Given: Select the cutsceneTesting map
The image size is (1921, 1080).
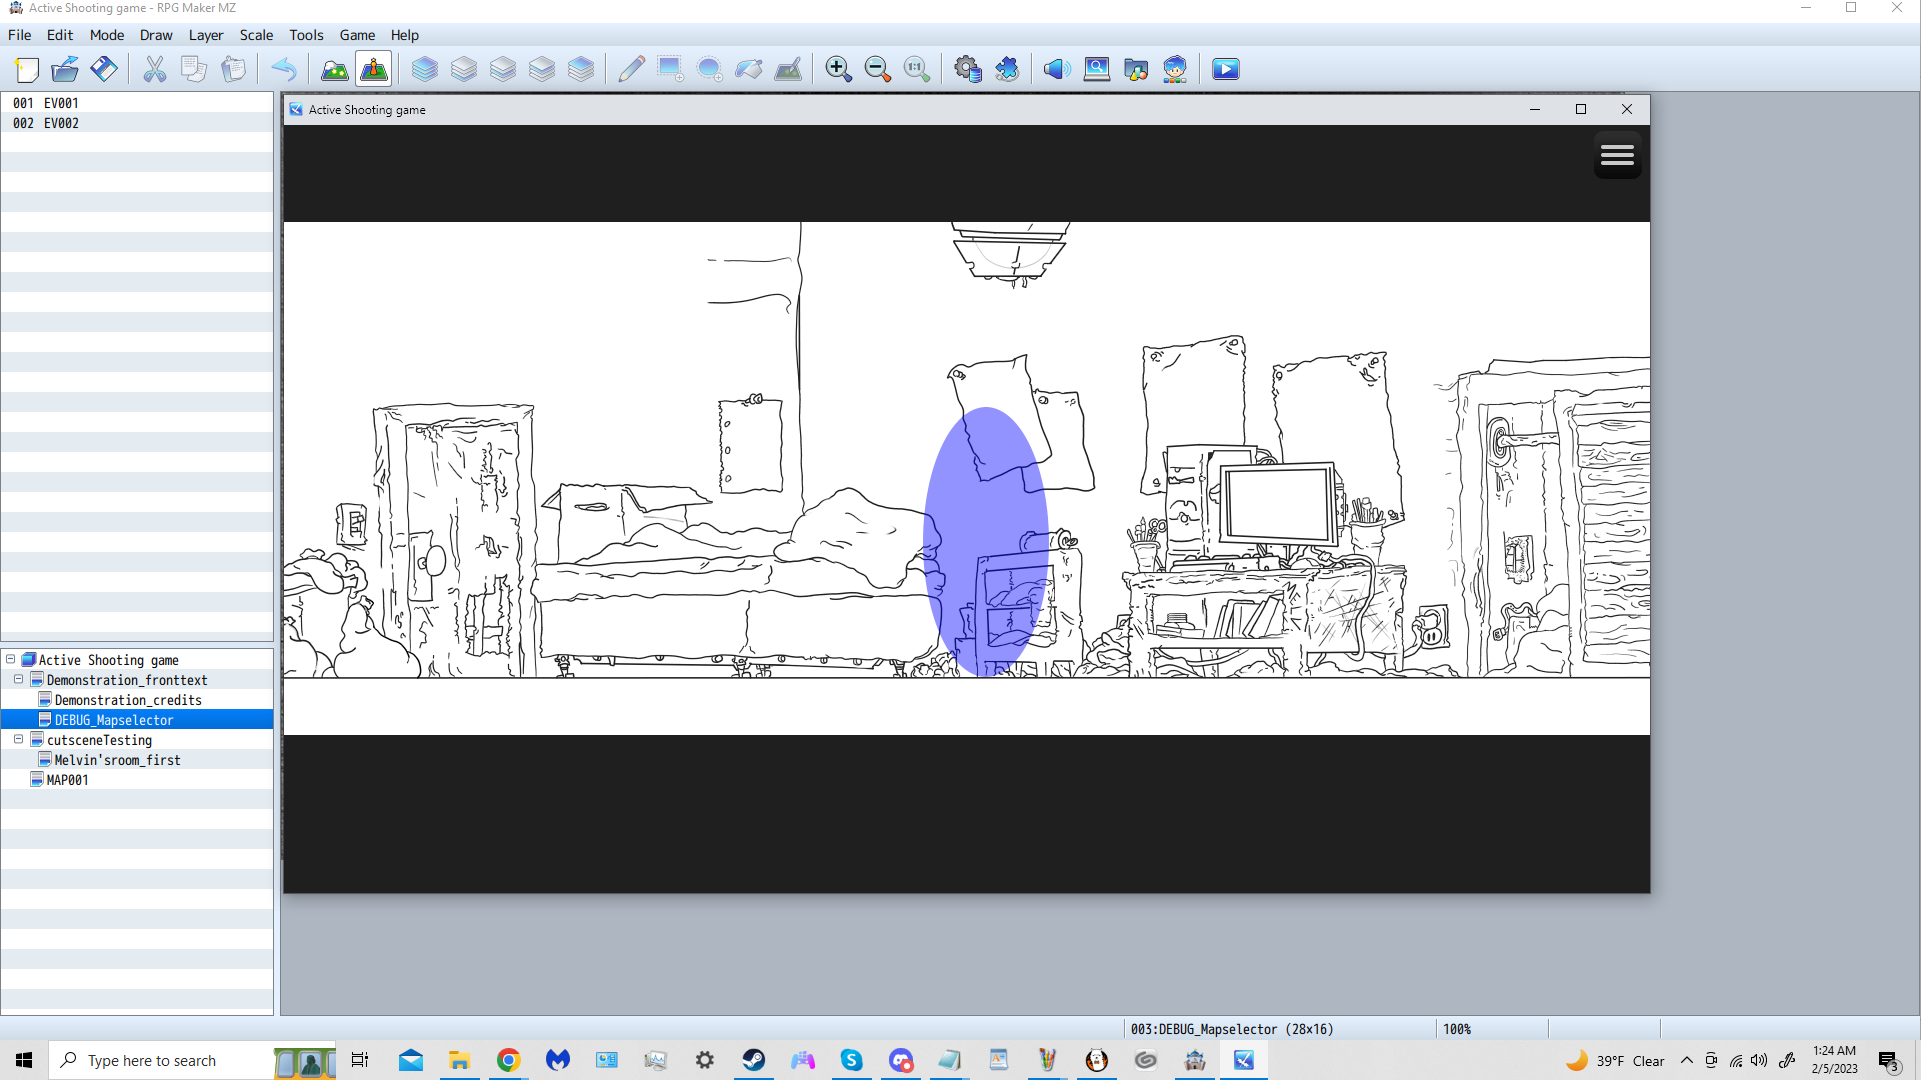Looking at the screenshot, I should coord(99,740).
